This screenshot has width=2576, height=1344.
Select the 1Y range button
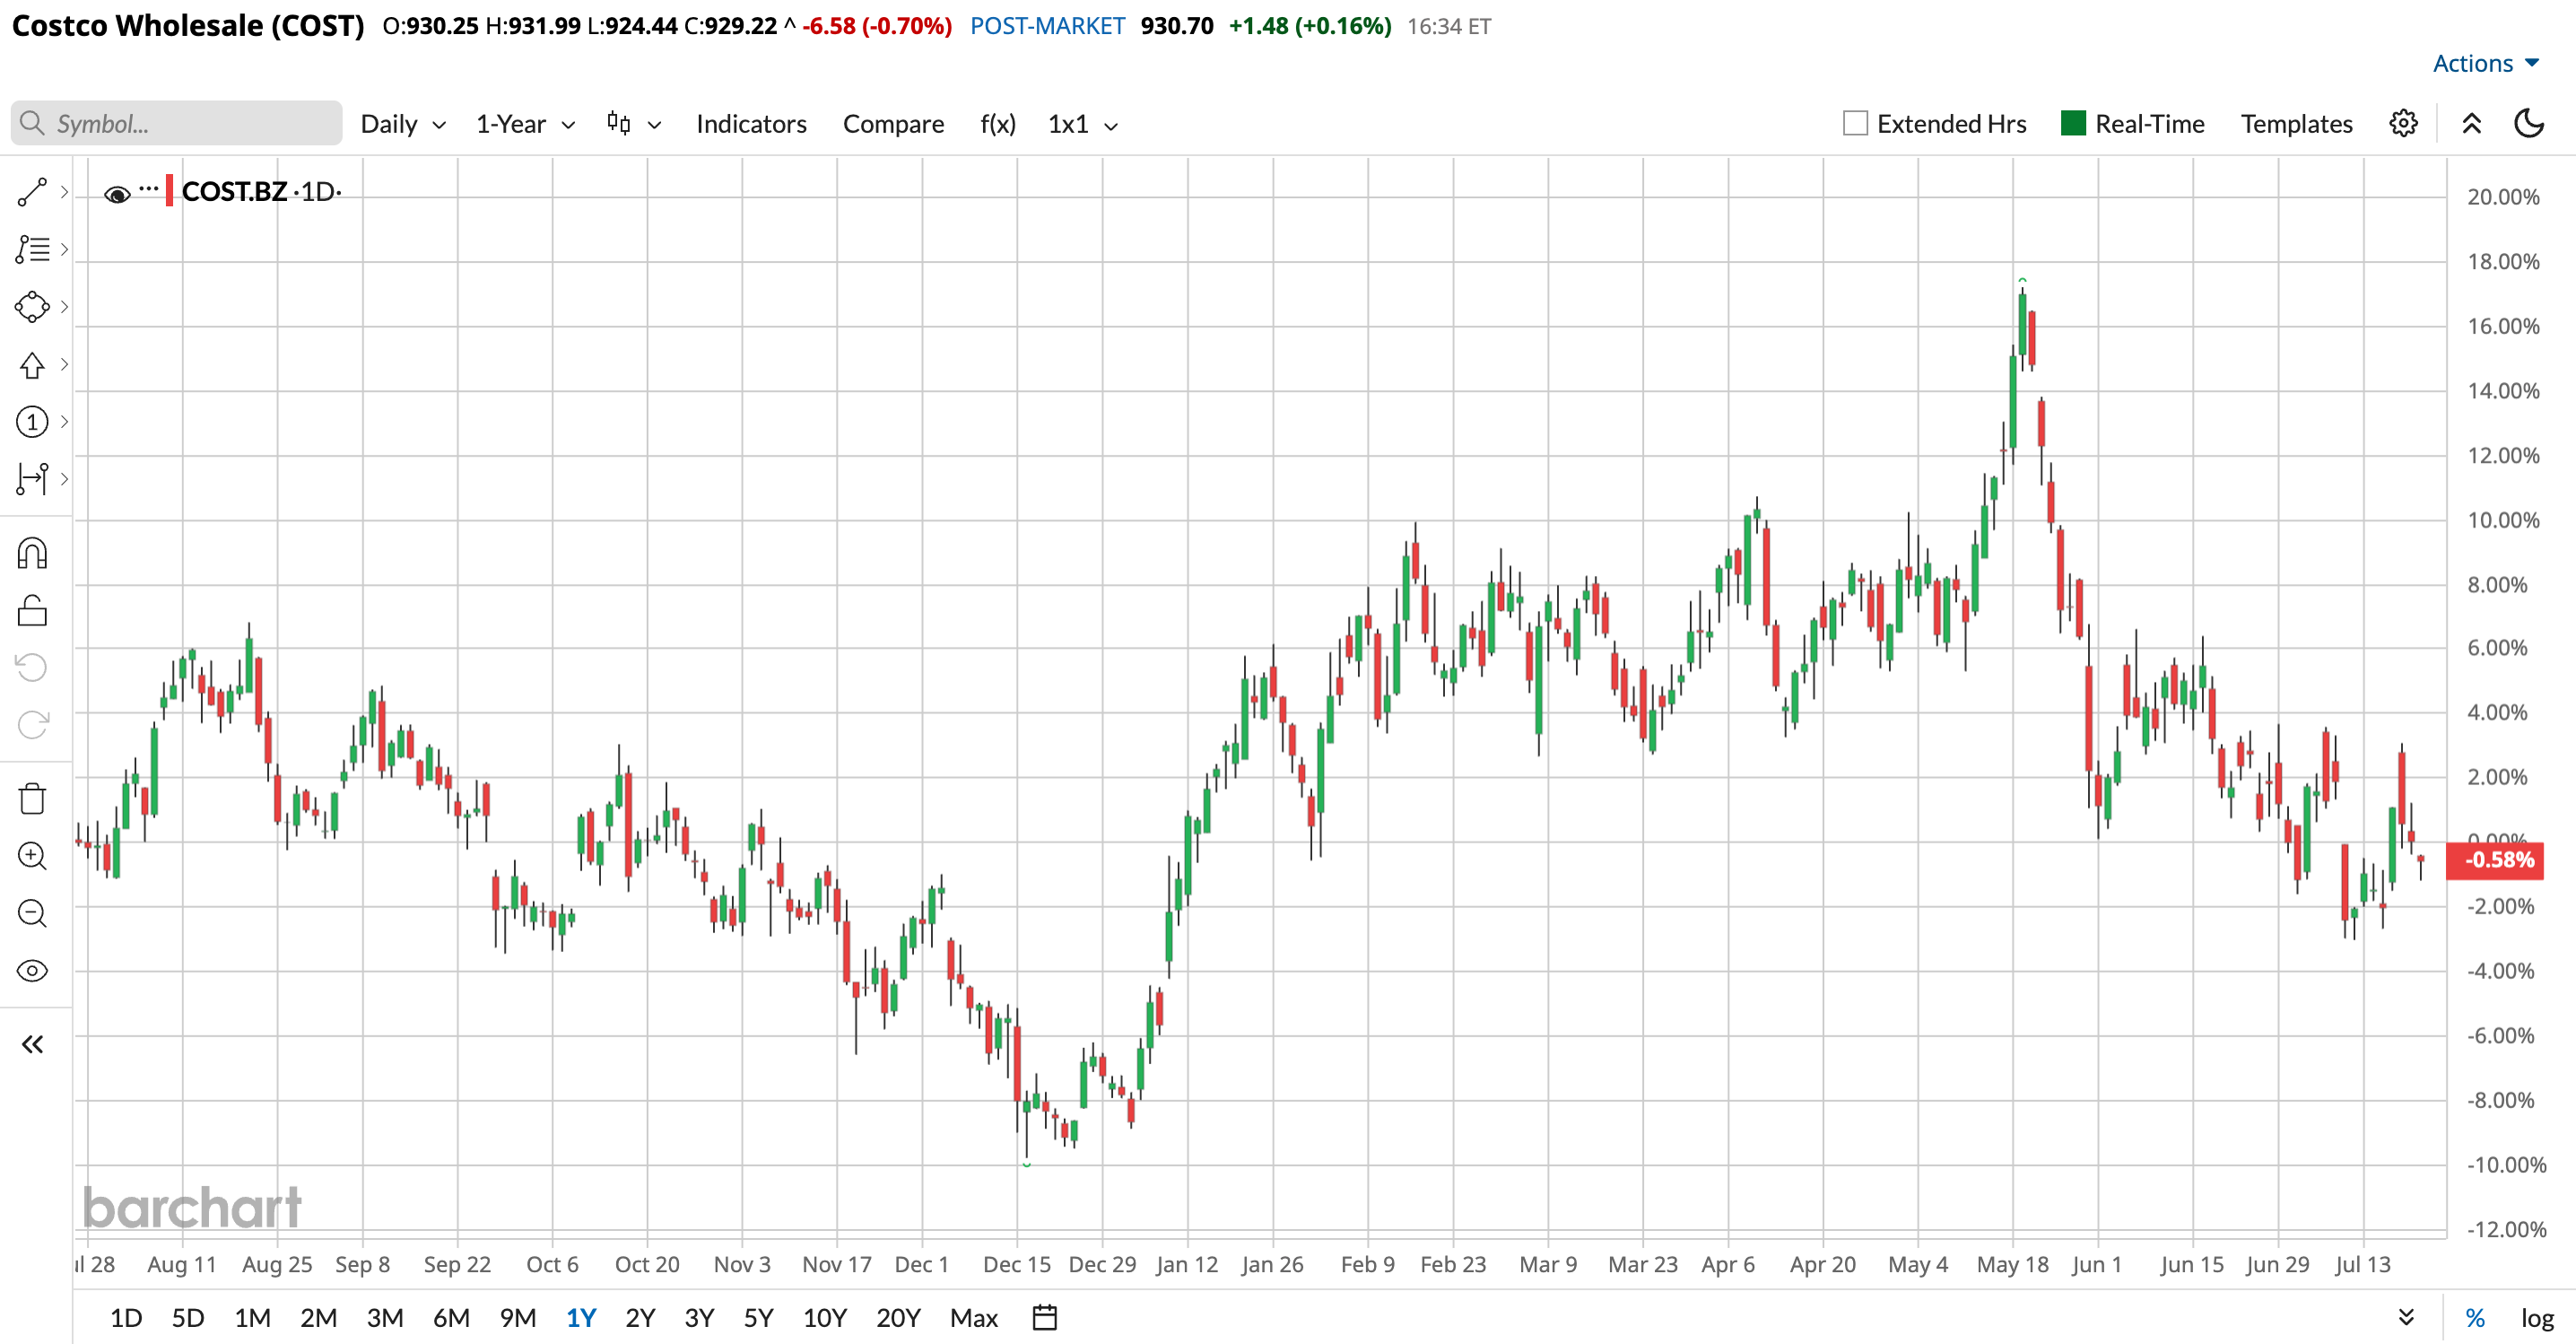click(581, 1318)
